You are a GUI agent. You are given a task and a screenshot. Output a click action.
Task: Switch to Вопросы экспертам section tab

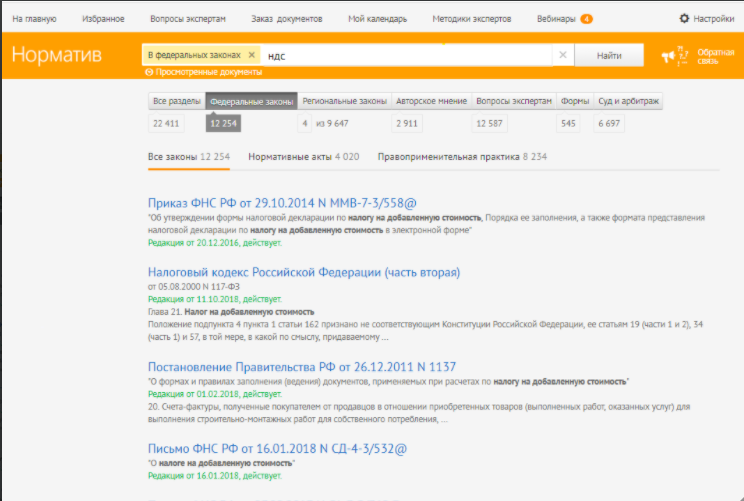coord(514,101)
